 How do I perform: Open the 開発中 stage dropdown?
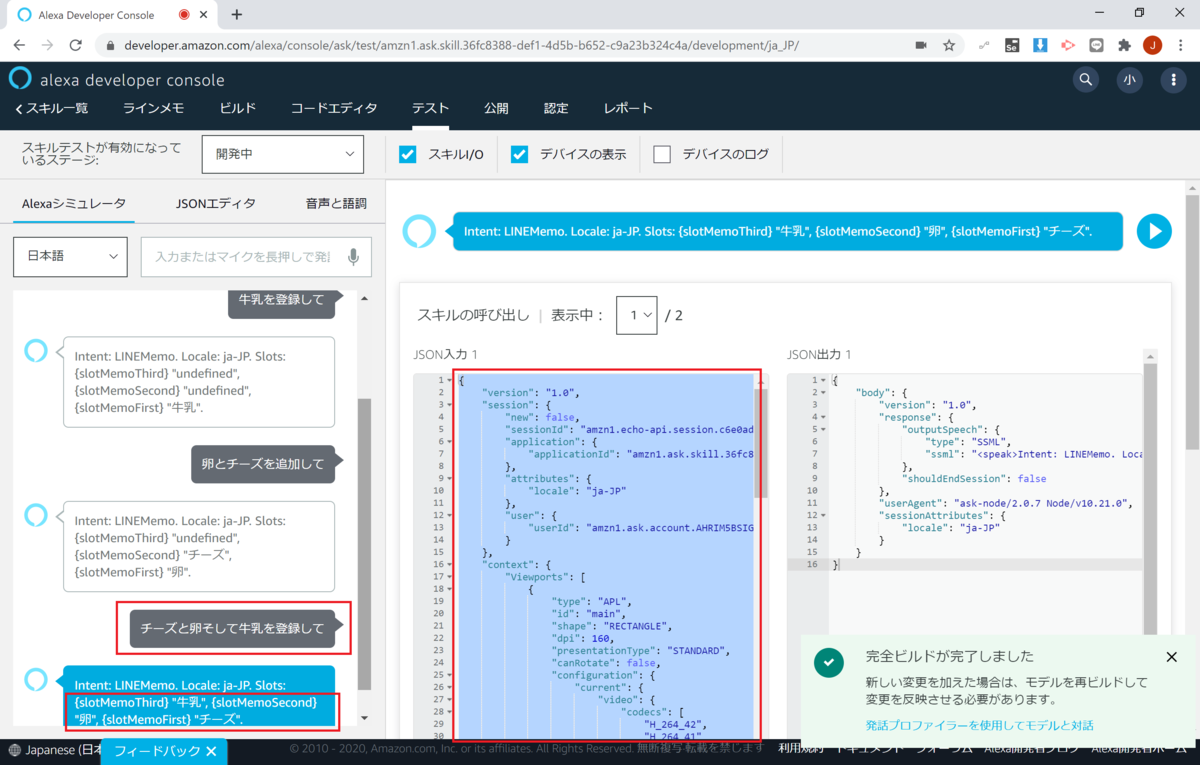click(282, 154)
